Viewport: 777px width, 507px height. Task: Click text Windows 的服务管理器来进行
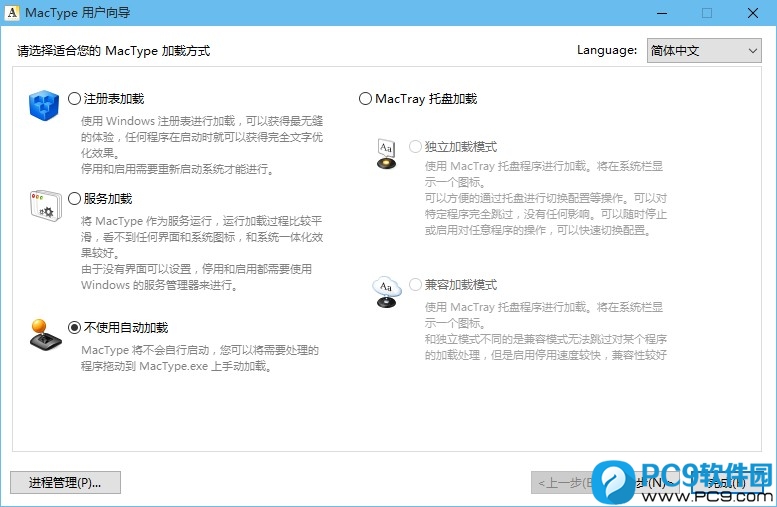pos(159,285)
